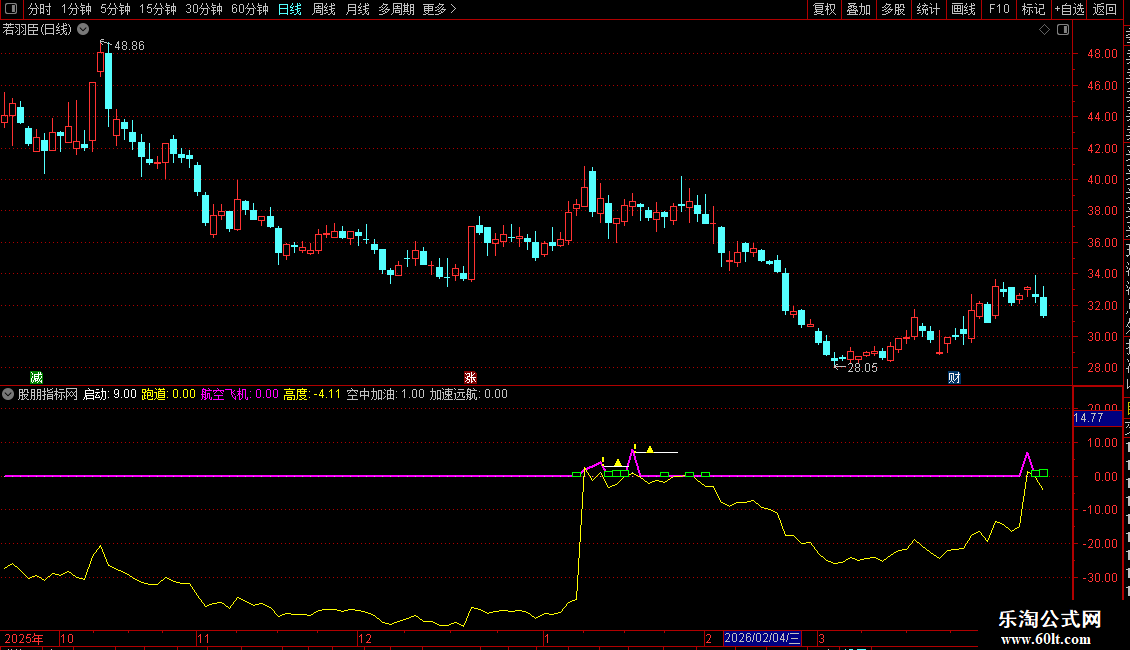
Task: Select the 15分钟 period tab
Action: click(157, 9)
